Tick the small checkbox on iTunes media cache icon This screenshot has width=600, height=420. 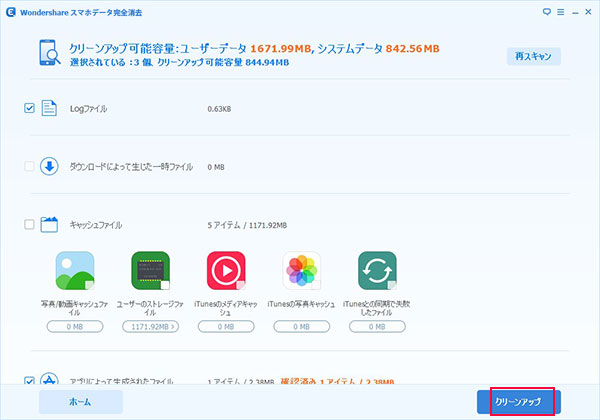(x=241, y=285)
